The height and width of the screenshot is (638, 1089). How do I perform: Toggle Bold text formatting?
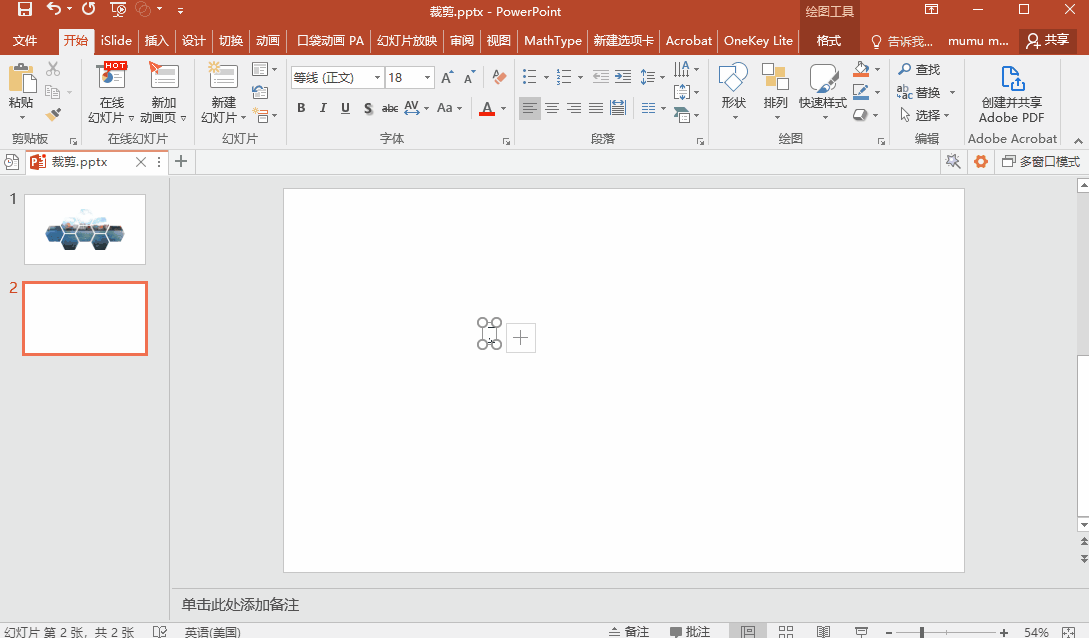[301, 108]
